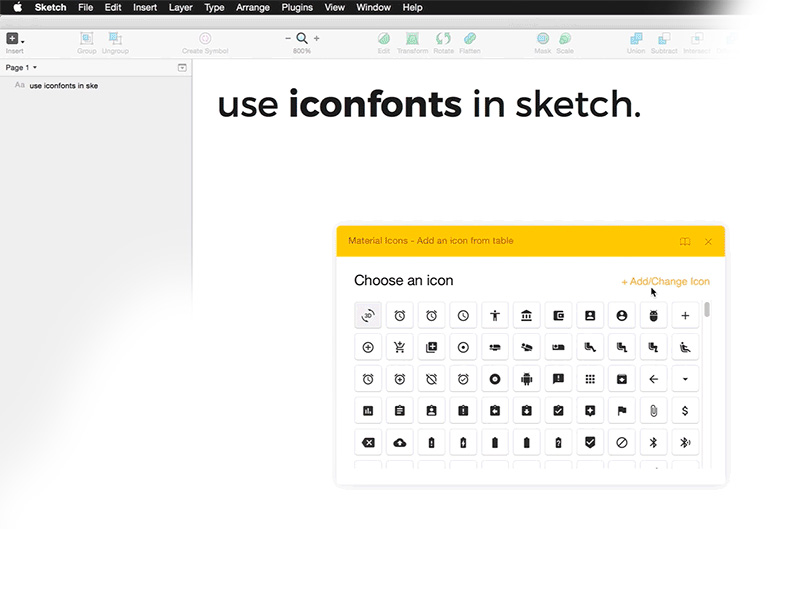This screenshot has width=800, height=600.
Task: Select the bug-shaped adb icon
Action: coord(654,315)
